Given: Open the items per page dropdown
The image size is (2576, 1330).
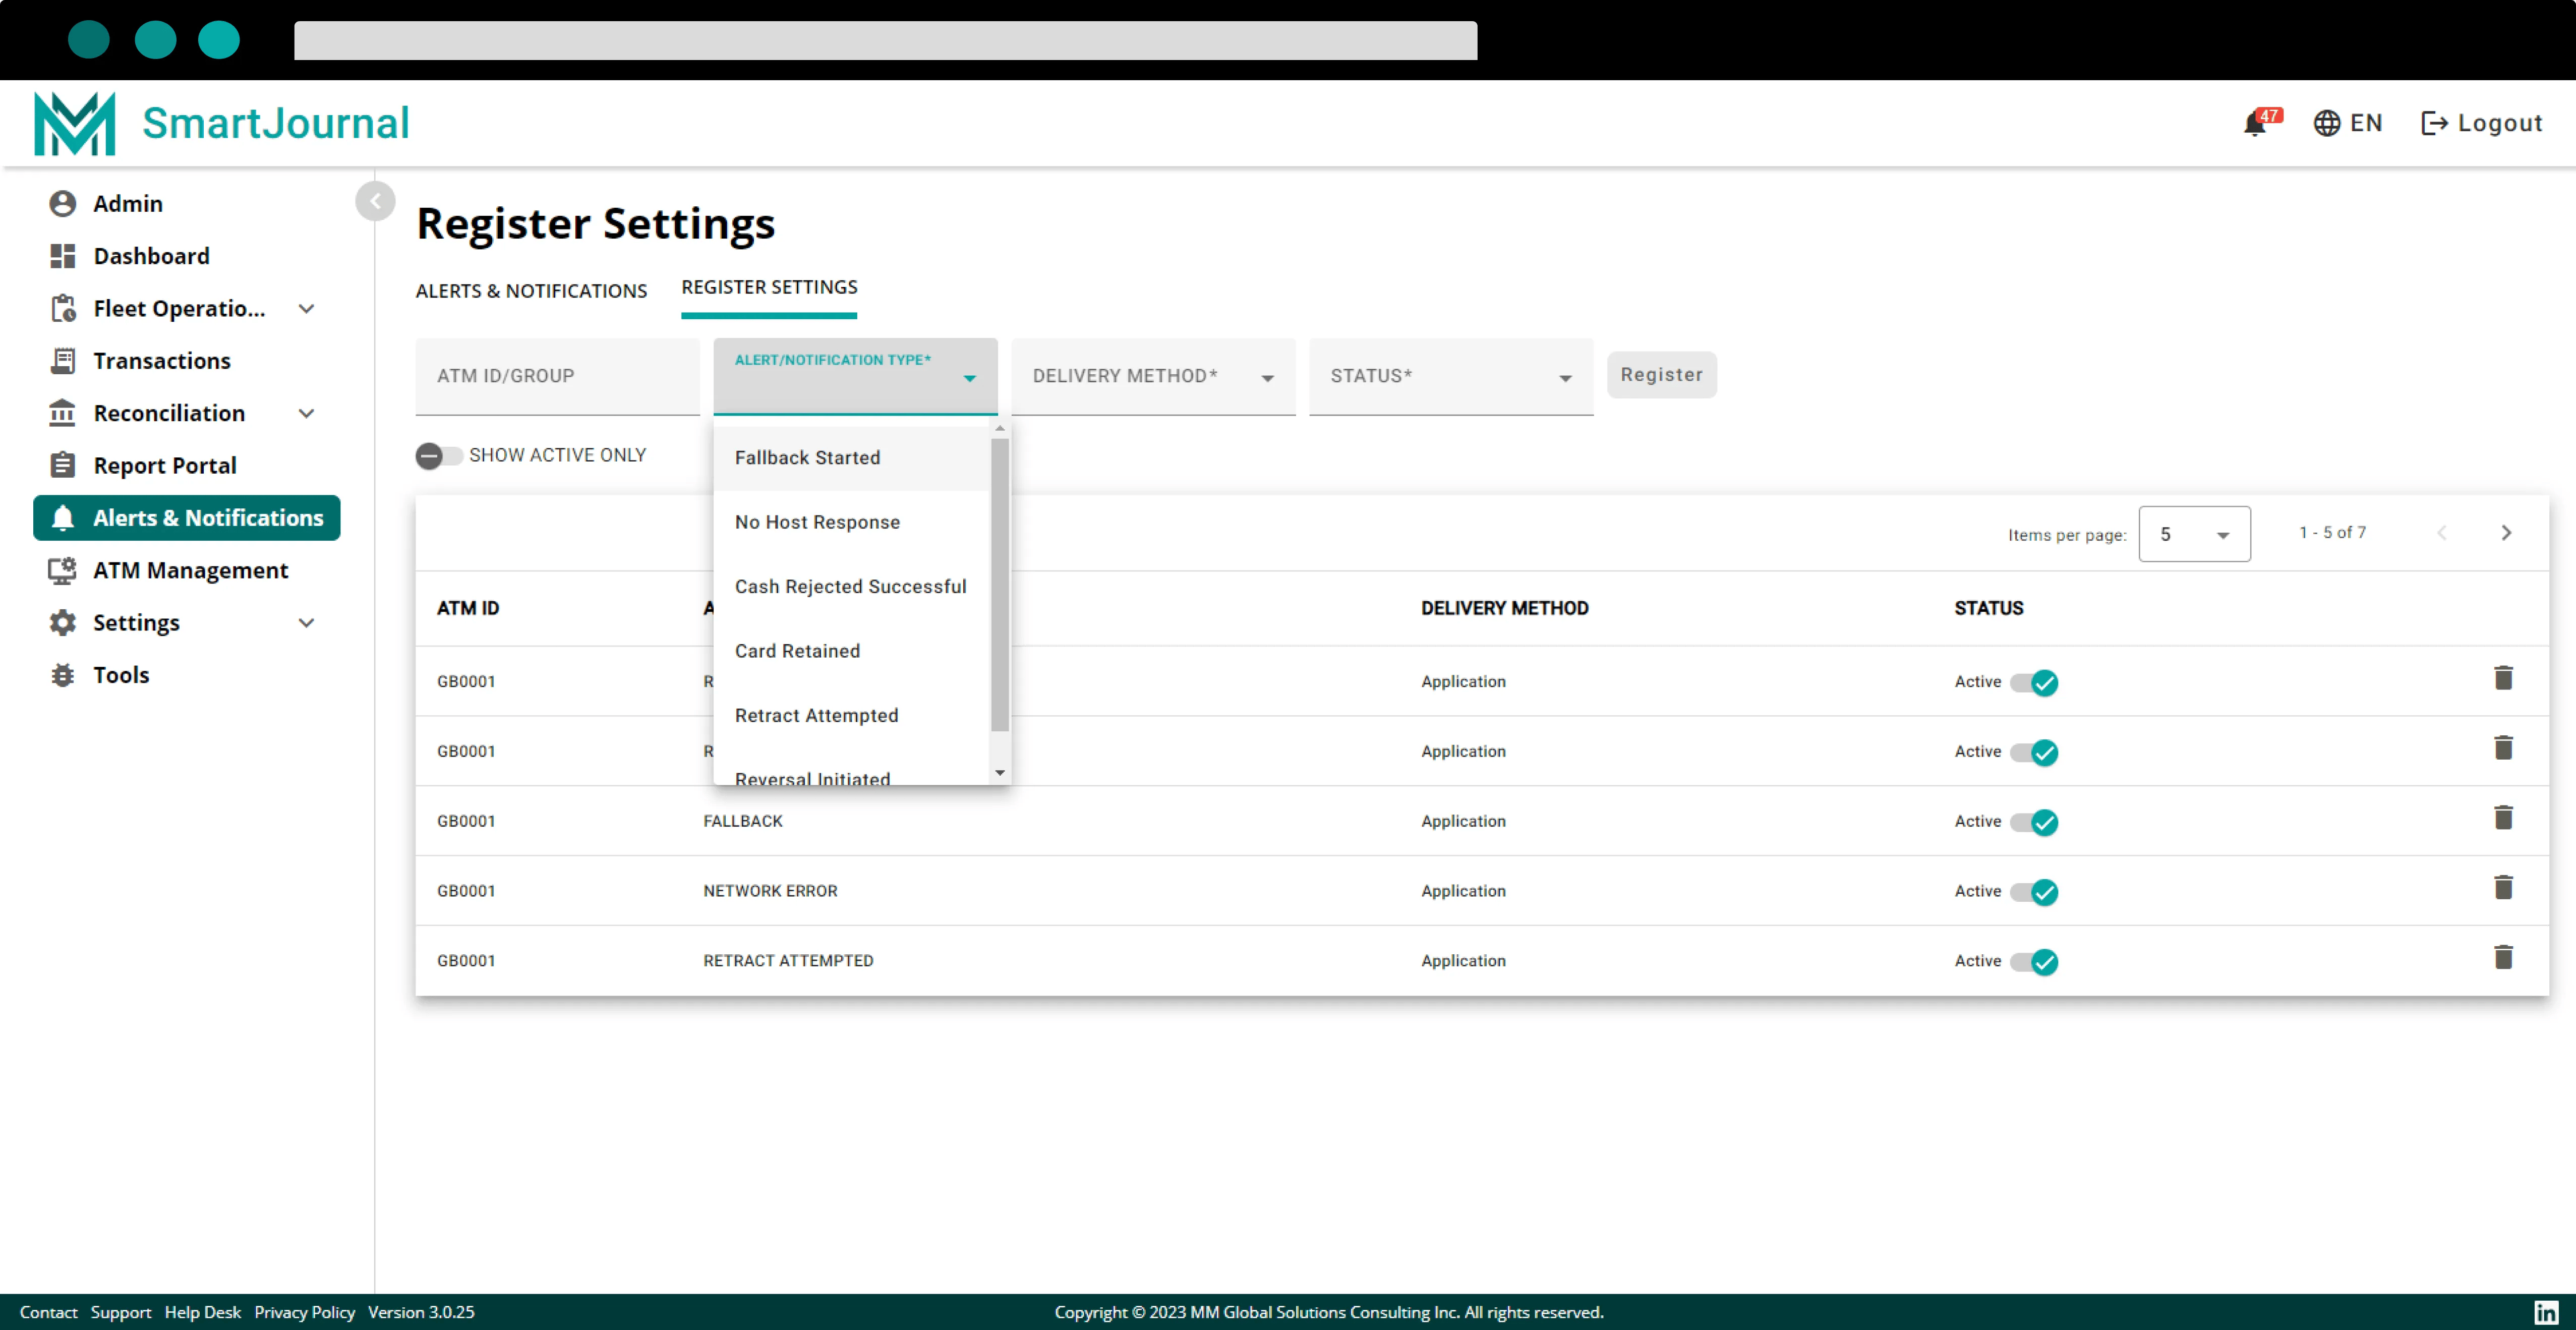Looking at the screenshot, I should coord(2194,534).
